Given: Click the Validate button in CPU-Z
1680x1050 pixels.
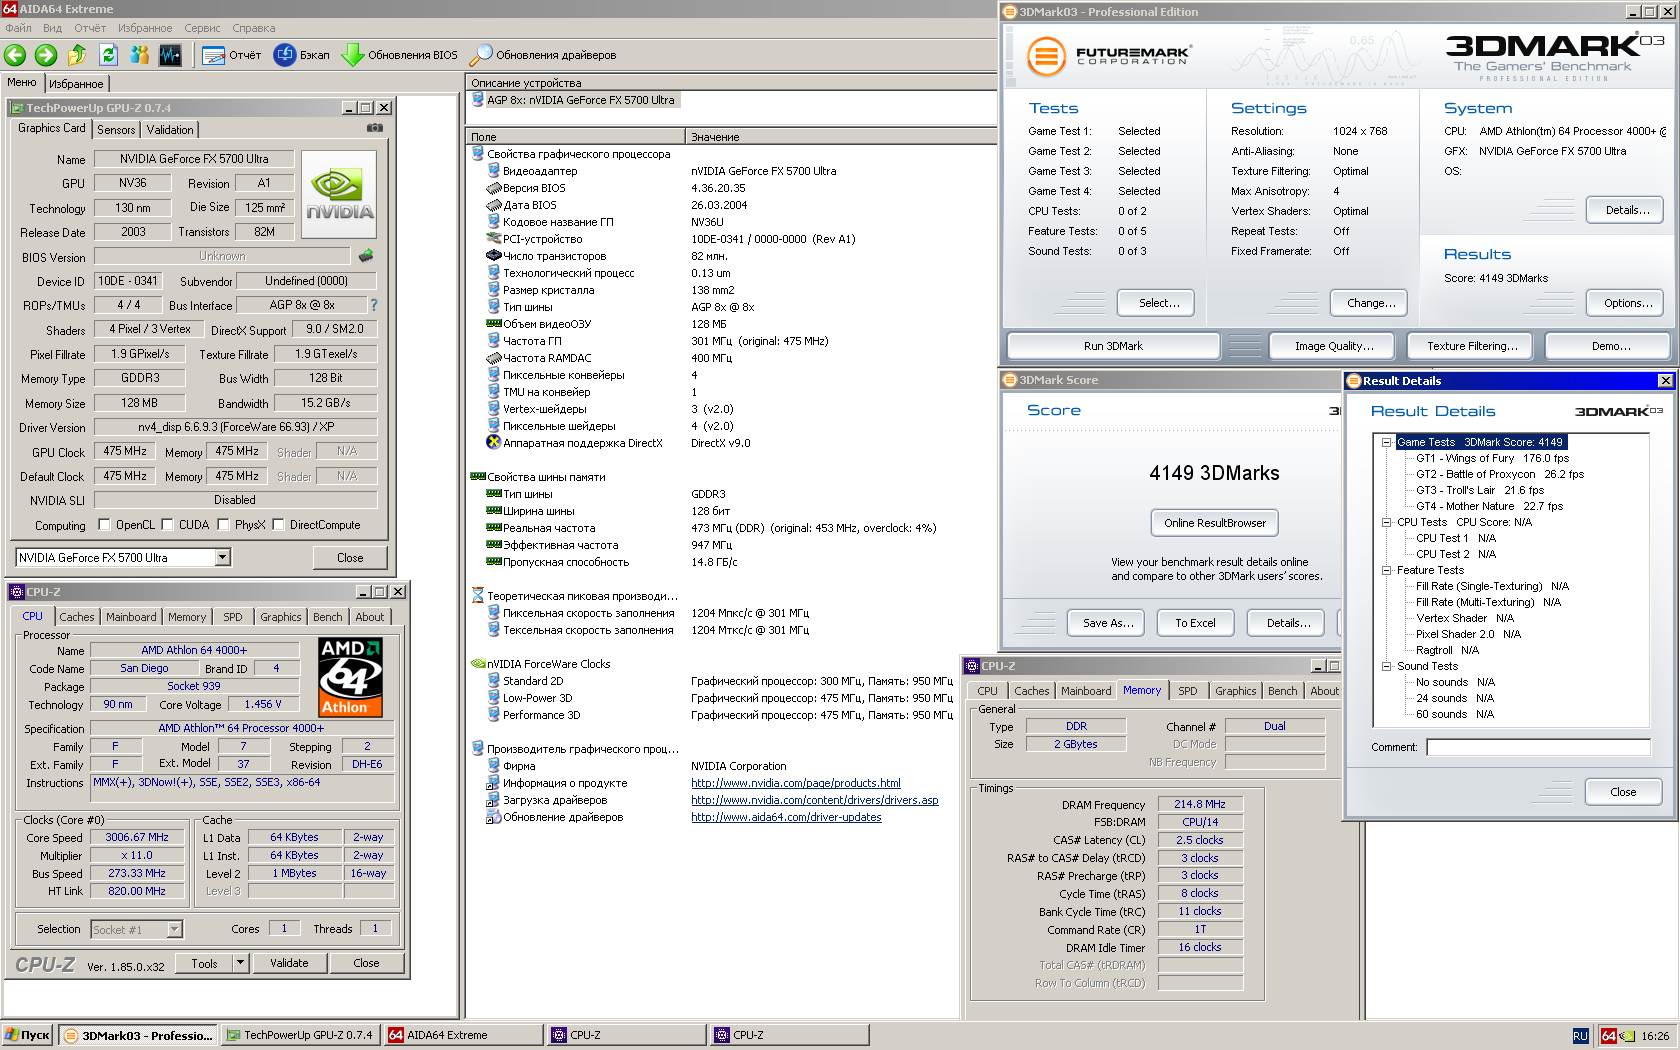Looking at the screenshot, I should pyautogui.click(x=289, y=963).
